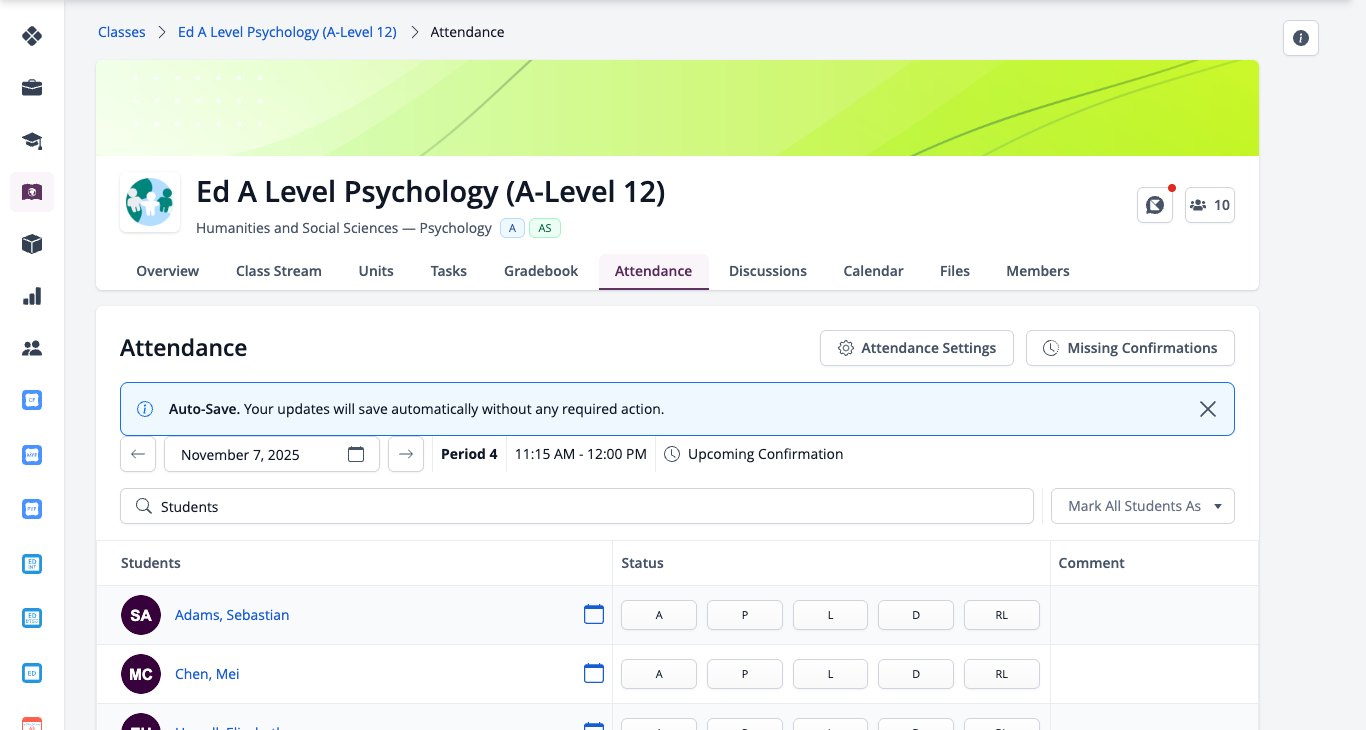Click calendar icon next to Chen, Mei

(x=594, y=673)
